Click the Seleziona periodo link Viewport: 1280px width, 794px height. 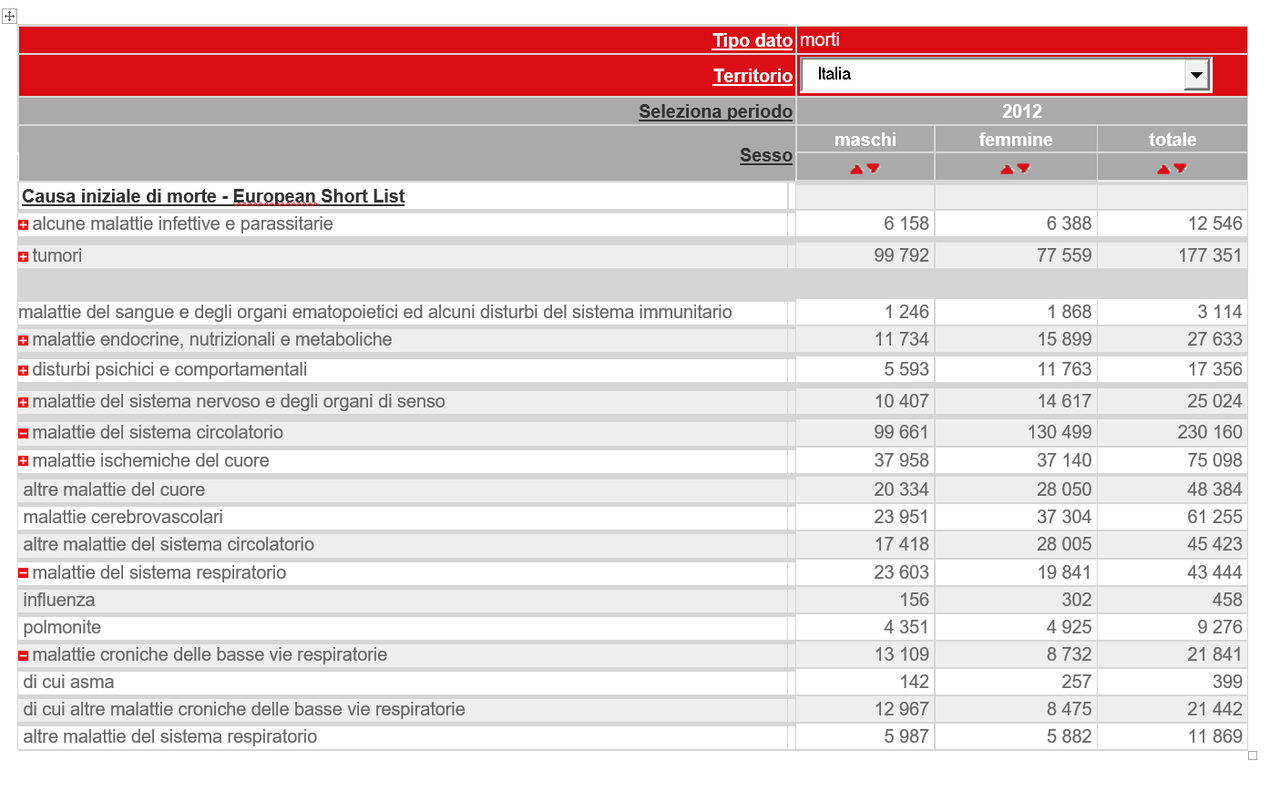pos(716,112)
